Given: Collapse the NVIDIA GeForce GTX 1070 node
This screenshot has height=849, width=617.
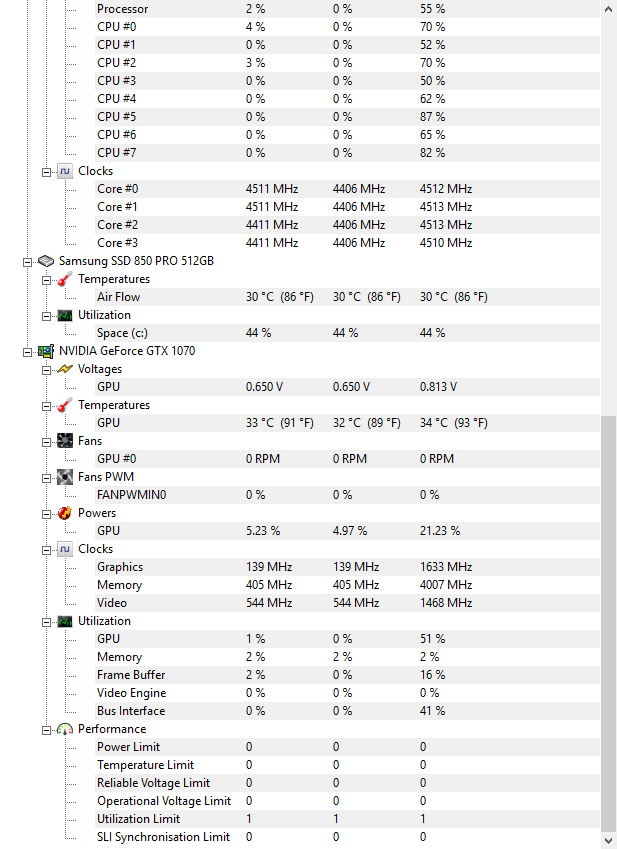Looking at the screenshot, I should click(27, 352).
